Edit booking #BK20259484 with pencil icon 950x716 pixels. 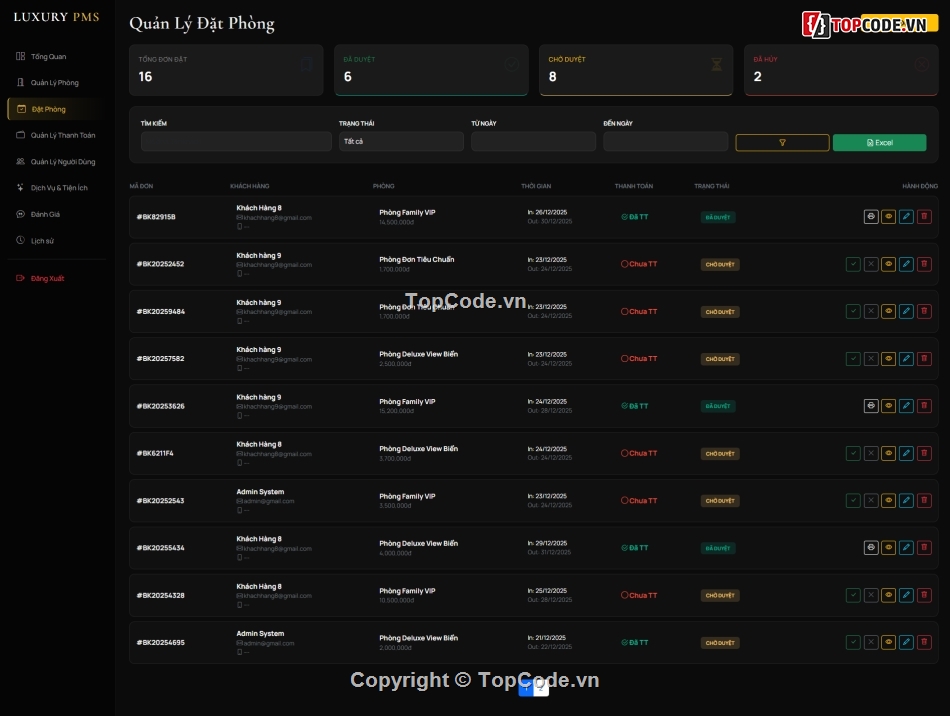pos(906,311)
